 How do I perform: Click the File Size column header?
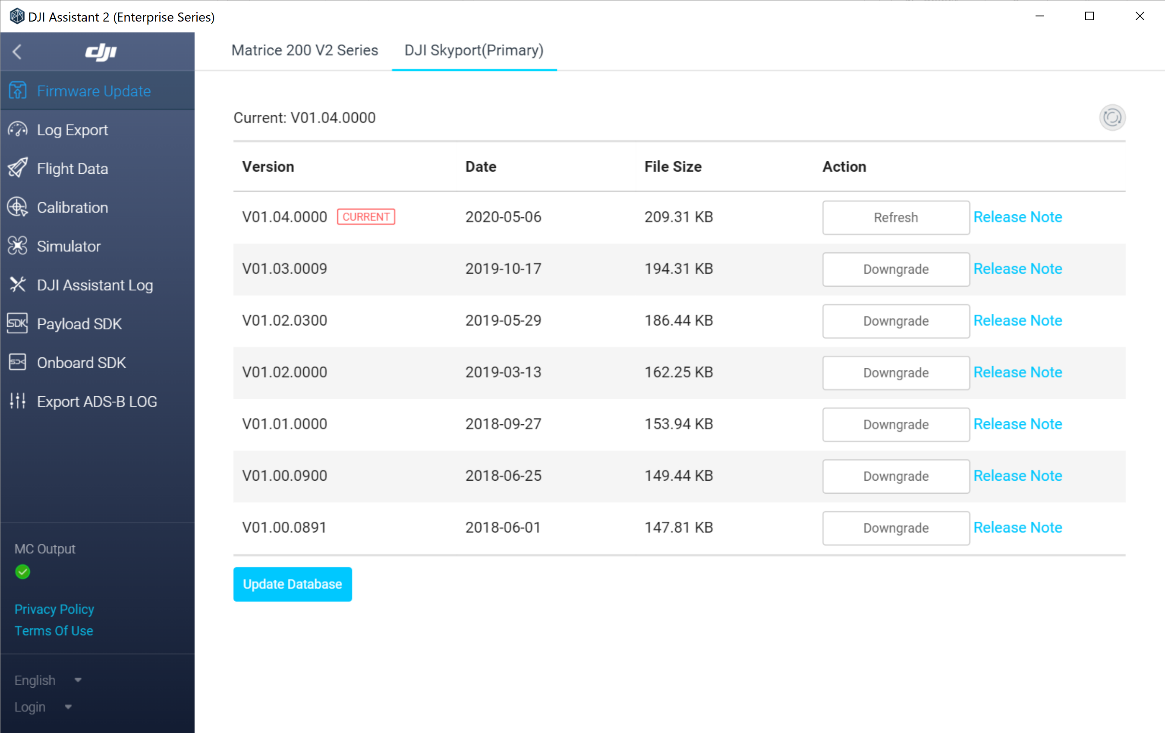point(673,166)
